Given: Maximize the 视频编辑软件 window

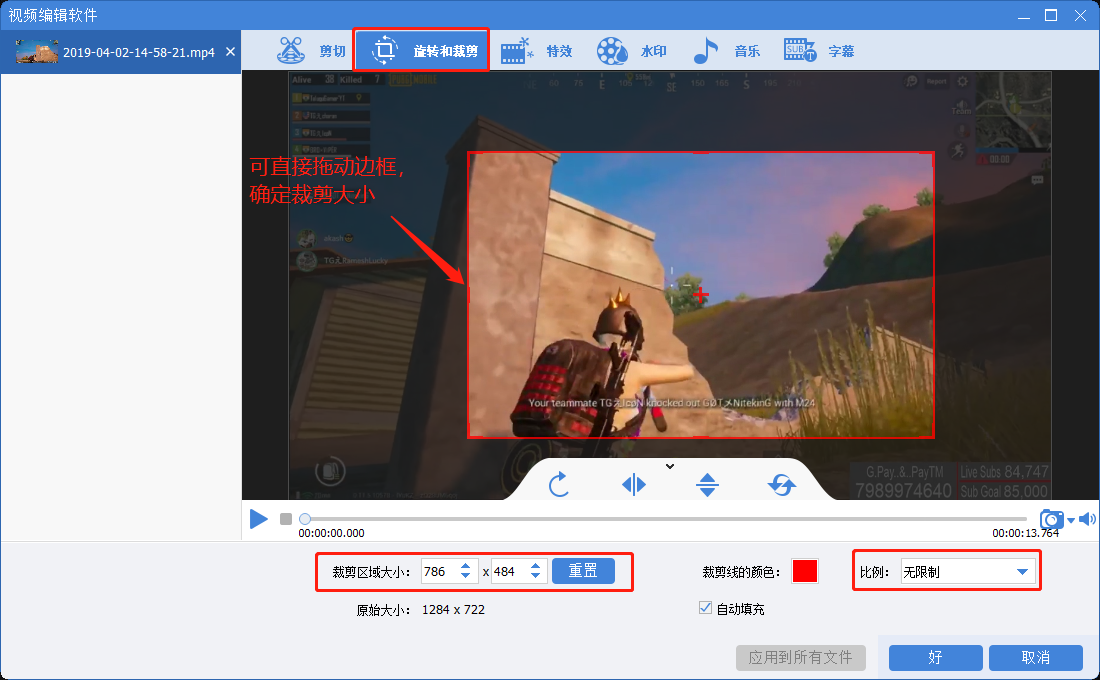Looking at the screenshot, I should pos(1051,15).
